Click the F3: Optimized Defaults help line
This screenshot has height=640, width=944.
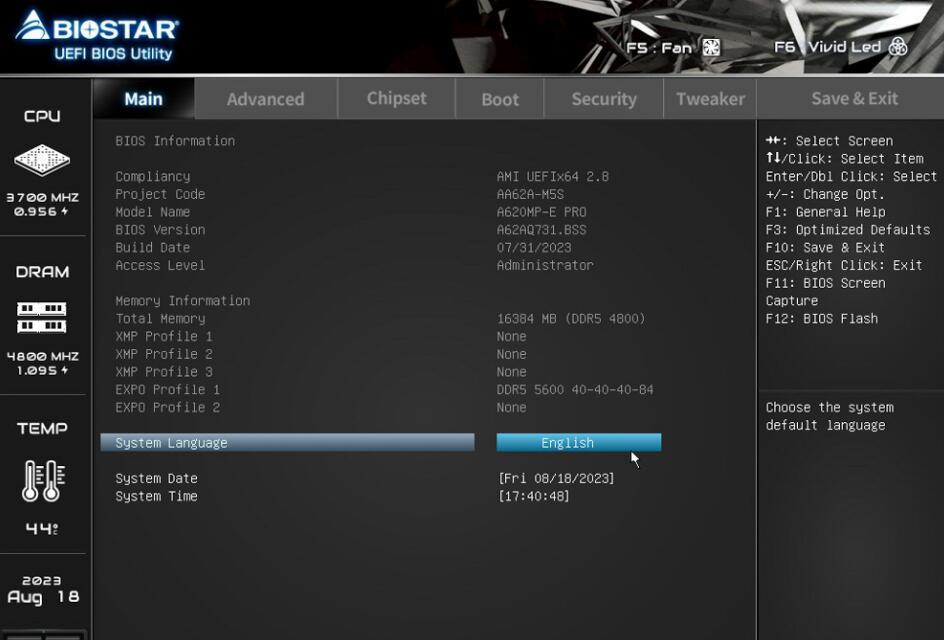848,230
